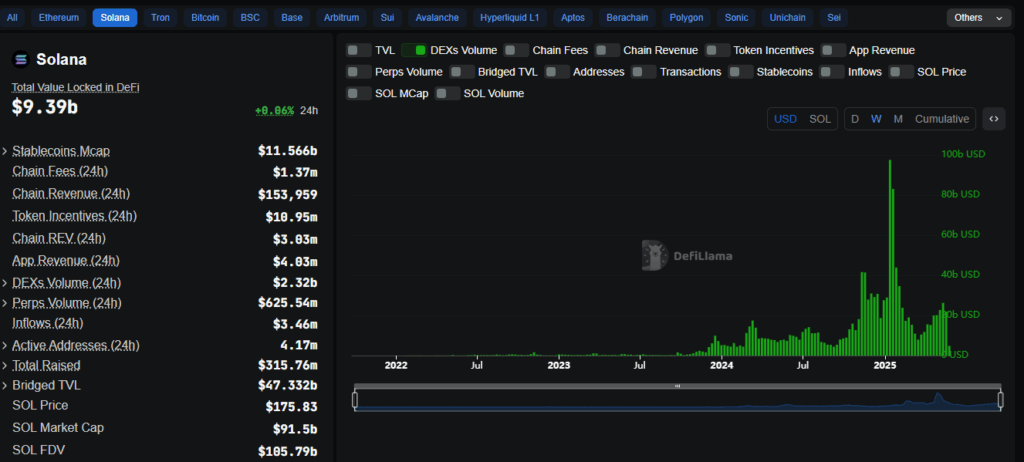This screenshot has height=462, width=1024.
Task: Open the Sui chain tab
Action: pyautogui.click(x=387, y=18)
